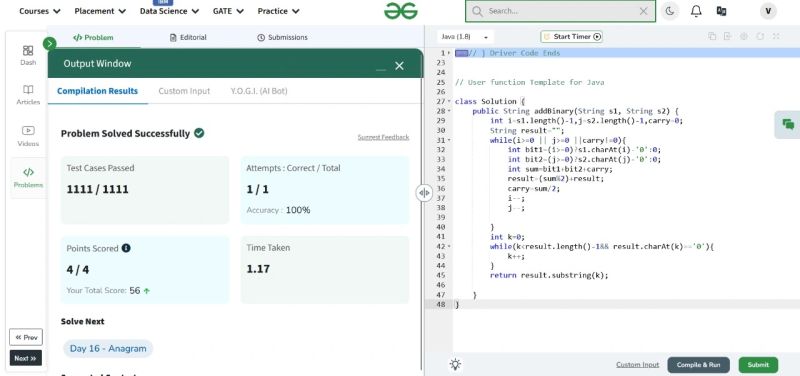Click the lightbulb hint icon

pos(455,364)
